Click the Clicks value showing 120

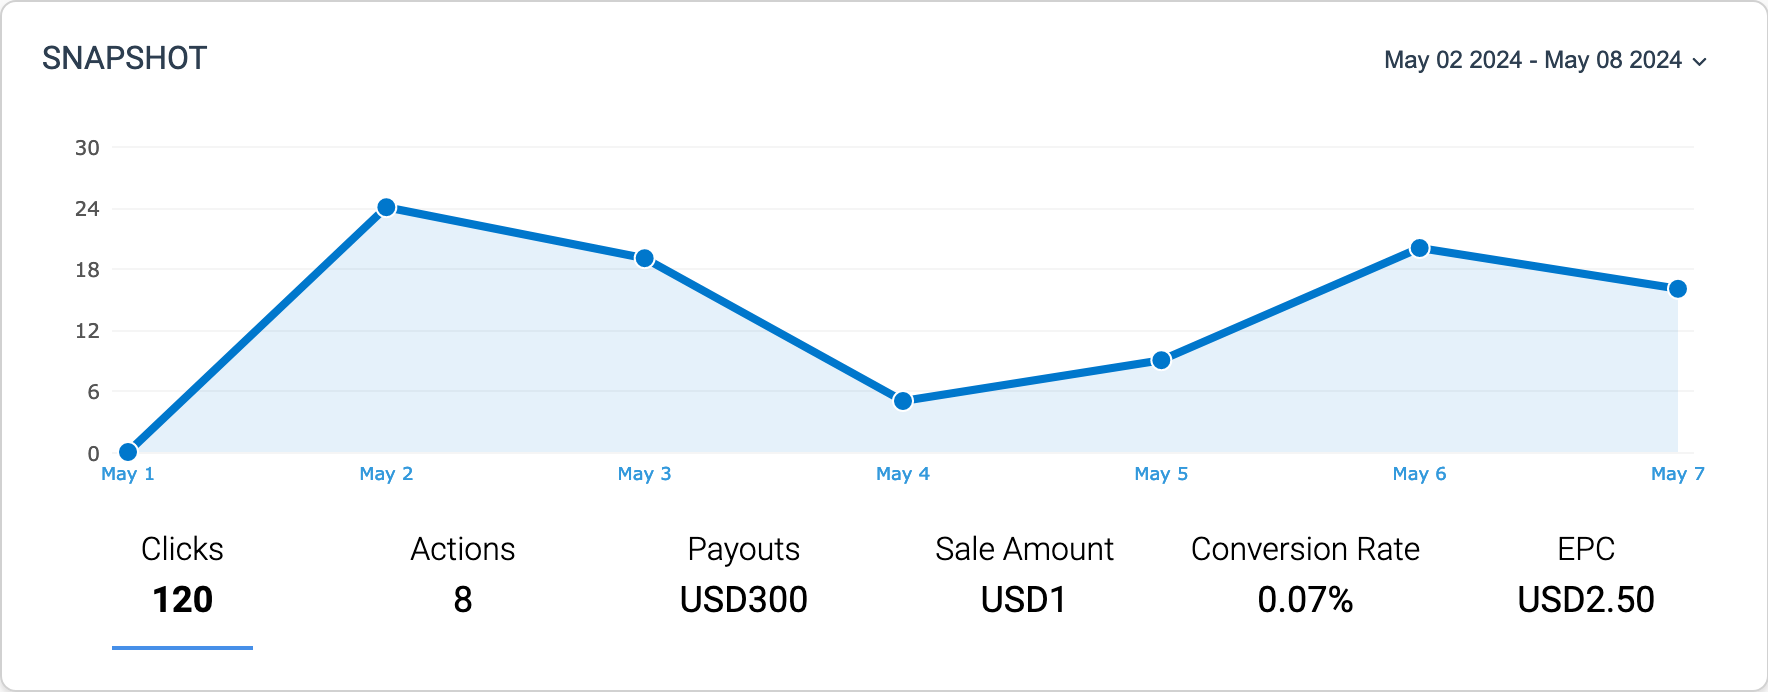pyautogui.click(x=183, y=601)
